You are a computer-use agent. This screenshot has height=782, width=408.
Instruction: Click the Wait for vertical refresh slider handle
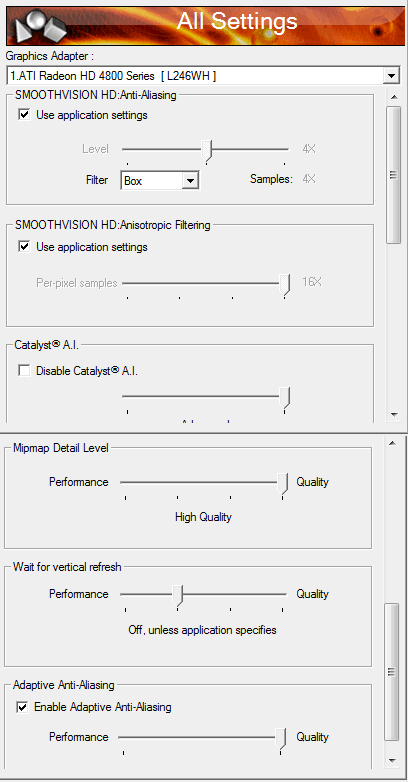click(178, 596)
